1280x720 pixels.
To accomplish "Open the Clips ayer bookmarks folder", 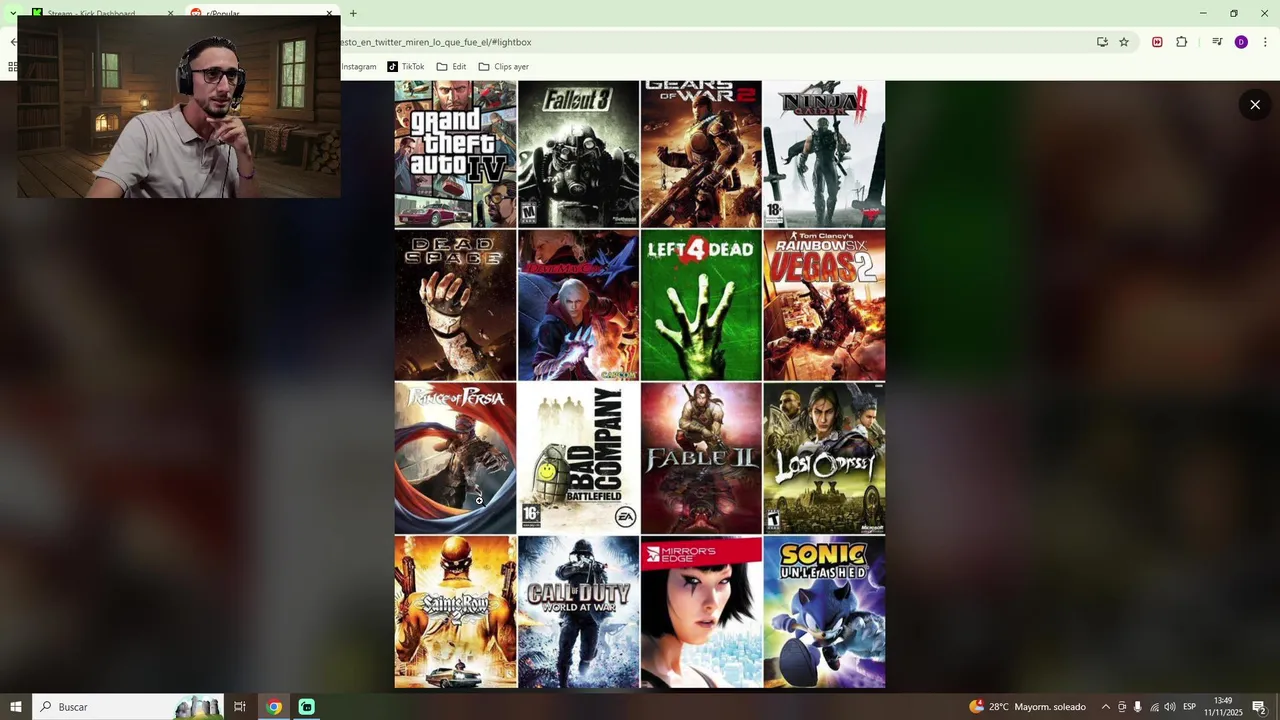I will pos(503,67).
